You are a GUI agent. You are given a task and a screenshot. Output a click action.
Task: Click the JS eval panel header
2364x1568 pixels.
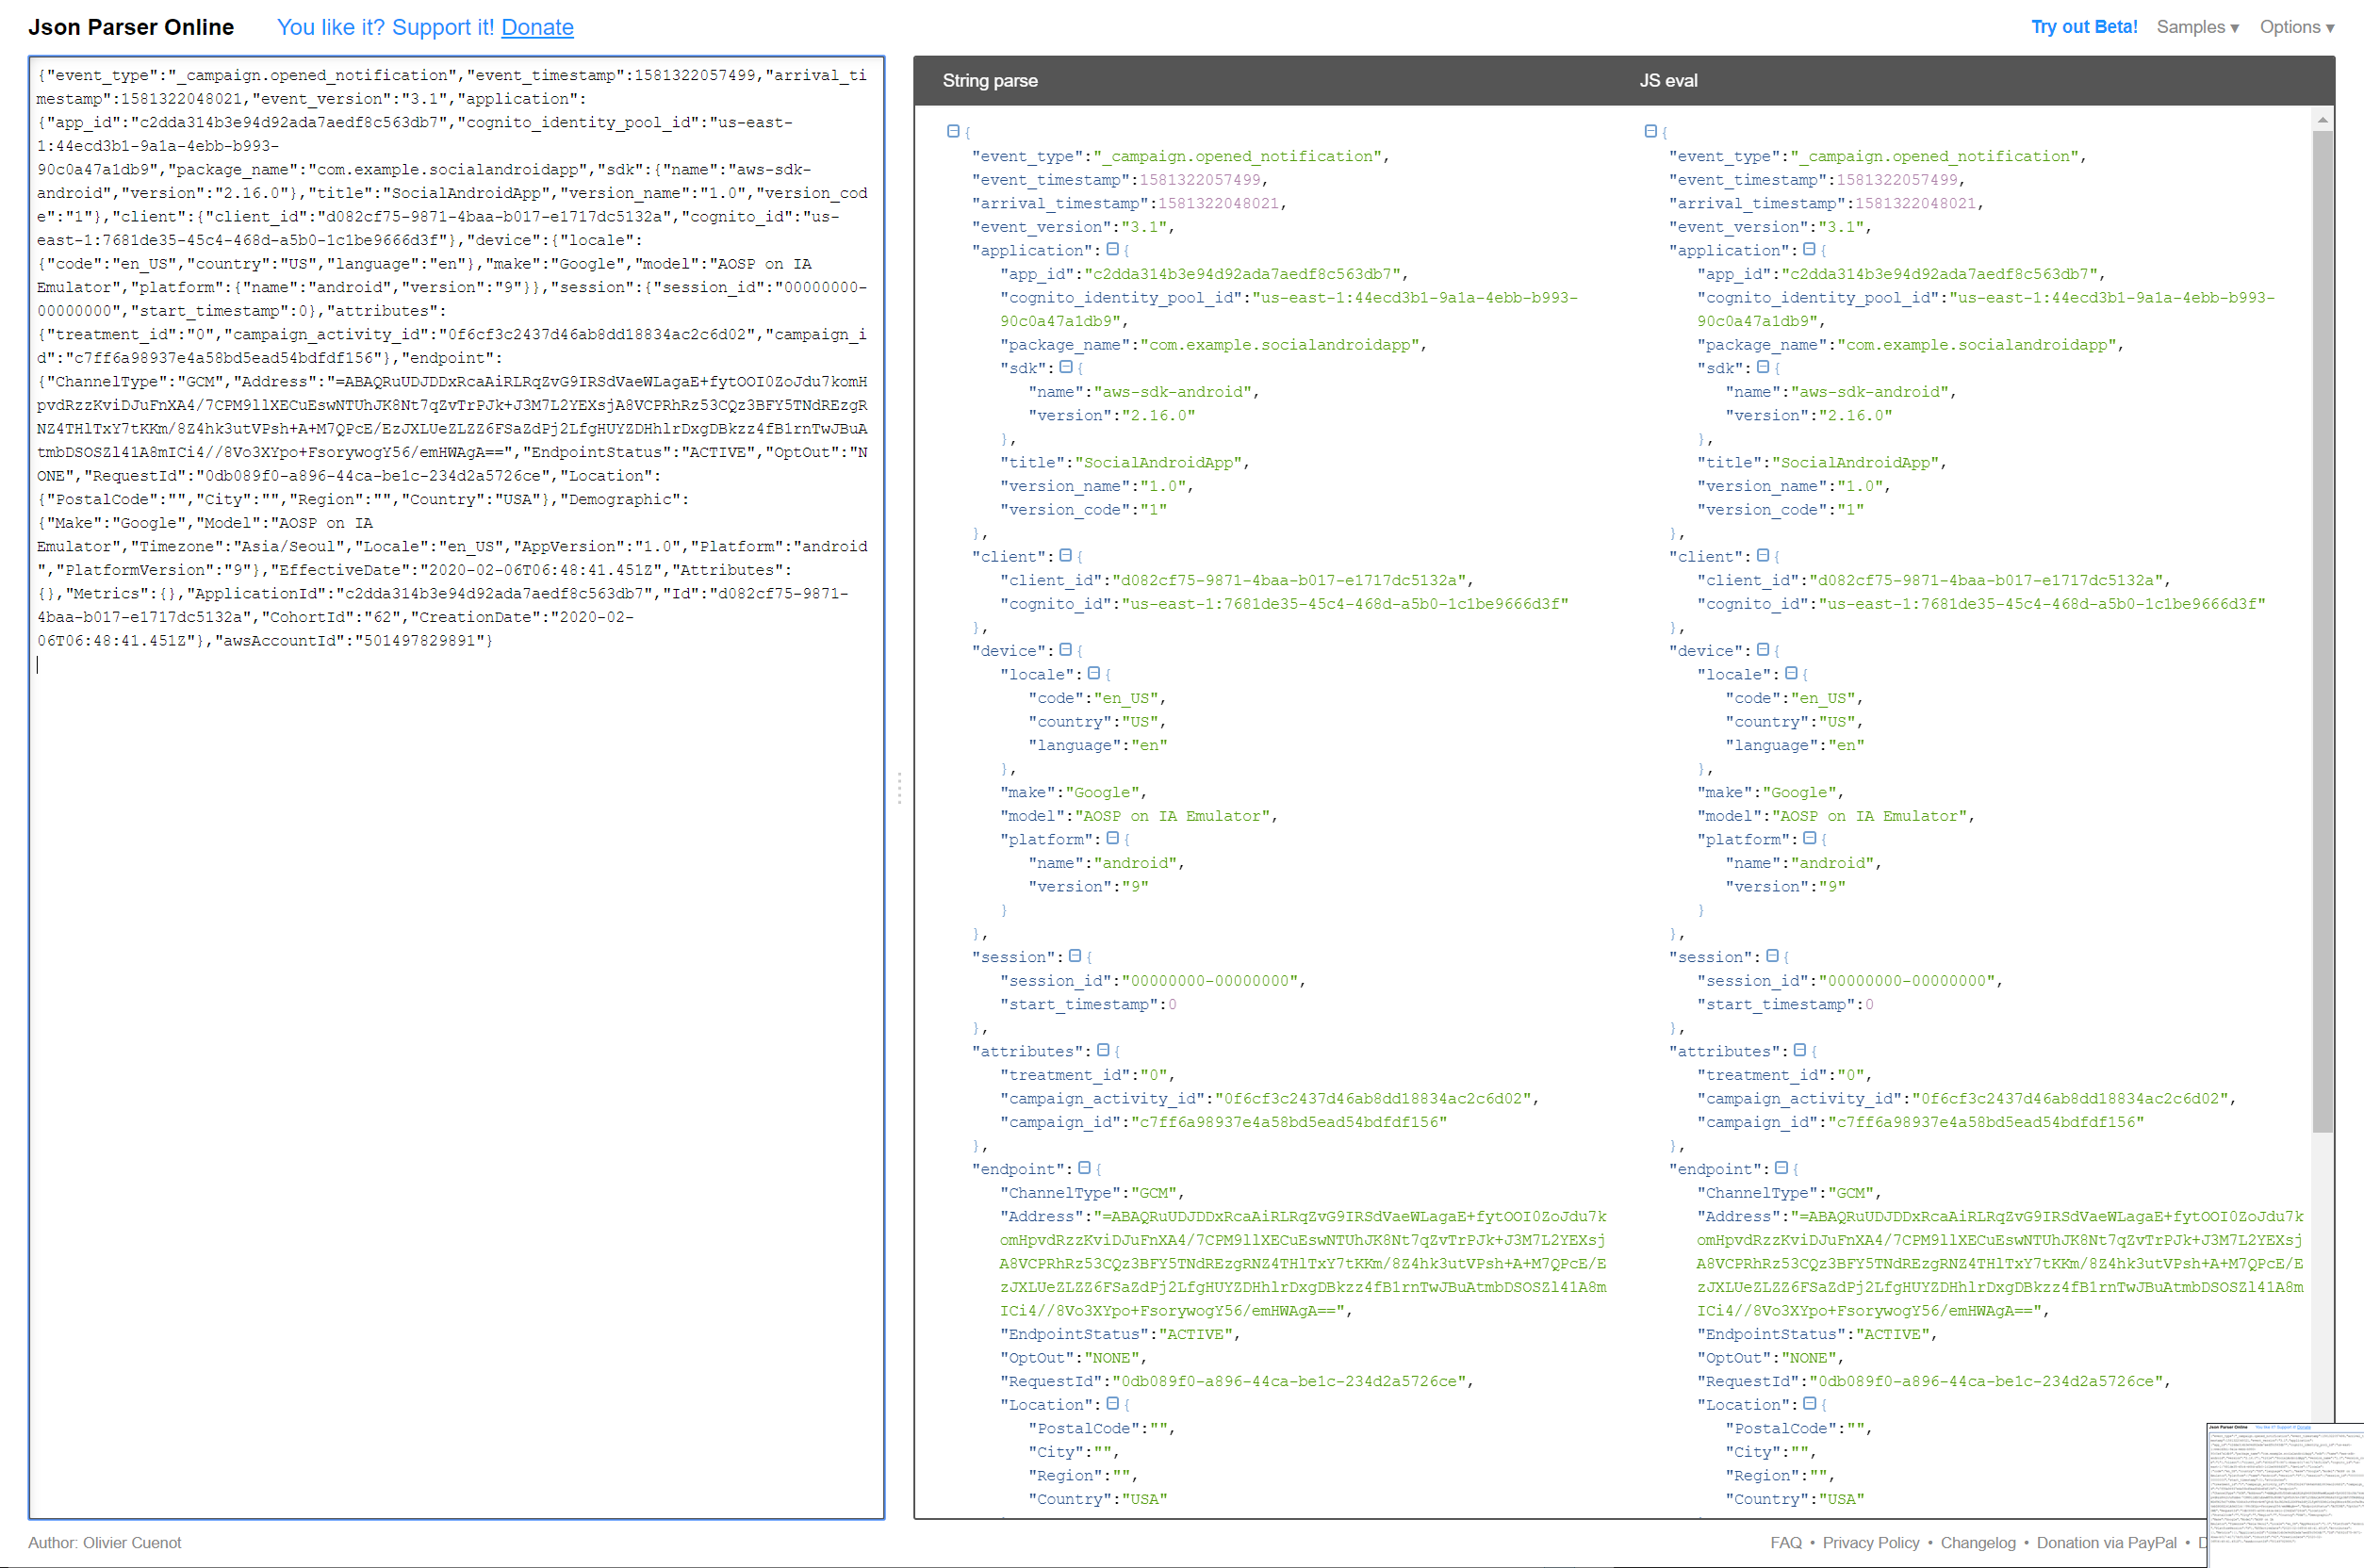[1667, 81]
